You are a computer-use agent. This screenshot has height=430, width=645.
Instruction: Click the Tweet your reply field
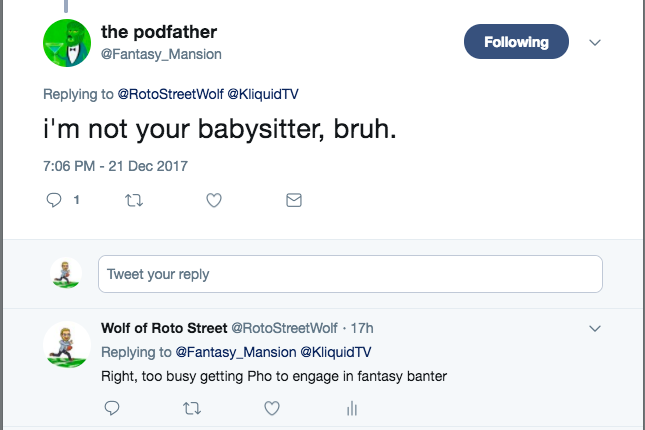tap(350, 274)
